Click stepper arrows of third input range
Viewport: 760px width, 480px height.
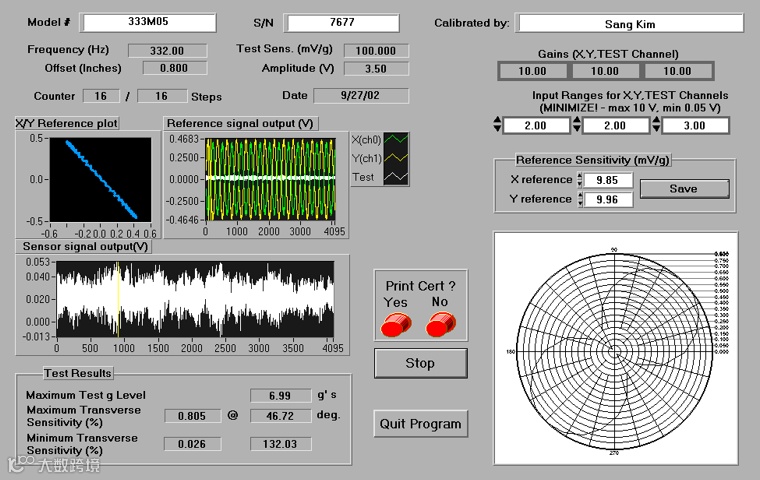coord(657,126)
